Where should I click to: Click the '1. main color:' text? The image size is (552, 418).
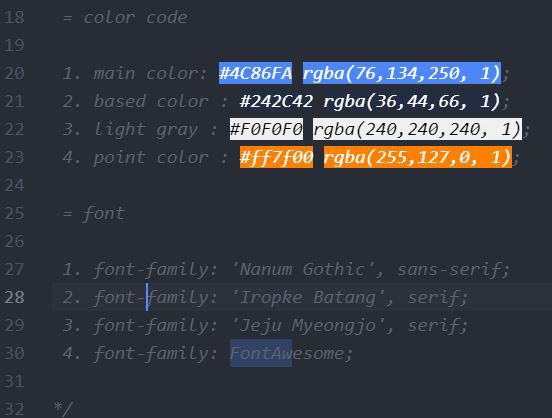[135, 73]
